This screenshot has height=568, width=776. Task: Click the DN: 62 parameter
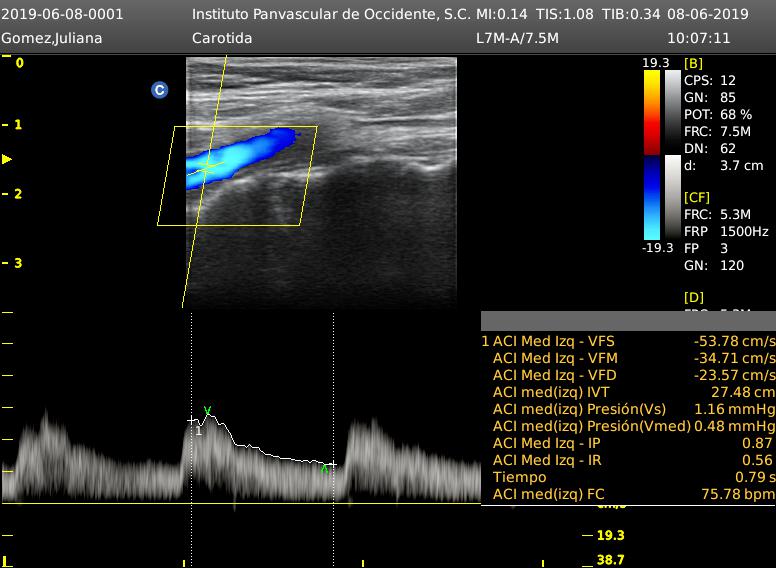(x=710, y=148)
